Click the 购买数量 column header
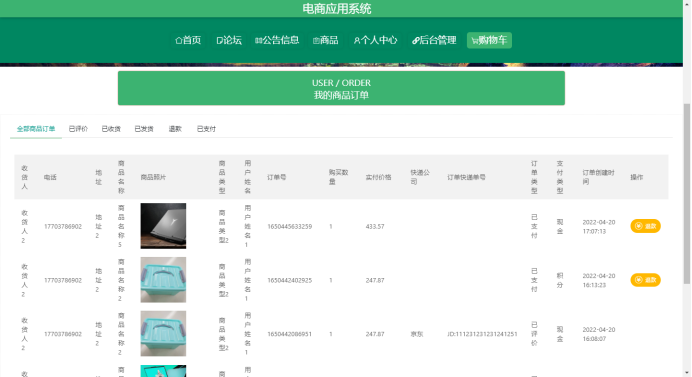Viewport: 692px width, 377px height. click(338, 177)
